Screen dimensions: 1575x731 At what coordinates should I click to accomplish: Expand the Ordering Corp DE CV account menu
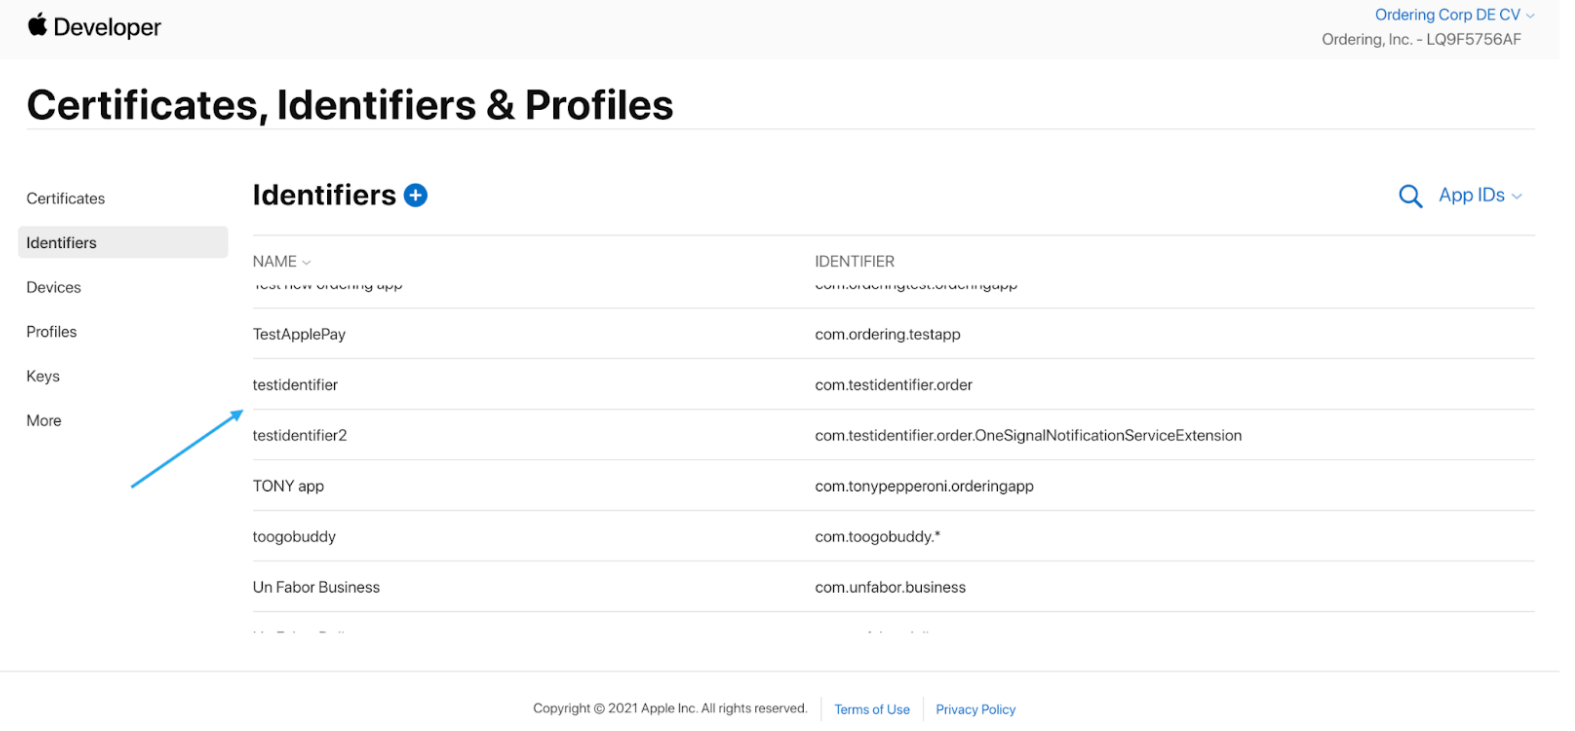click(x=1454, y=15)
